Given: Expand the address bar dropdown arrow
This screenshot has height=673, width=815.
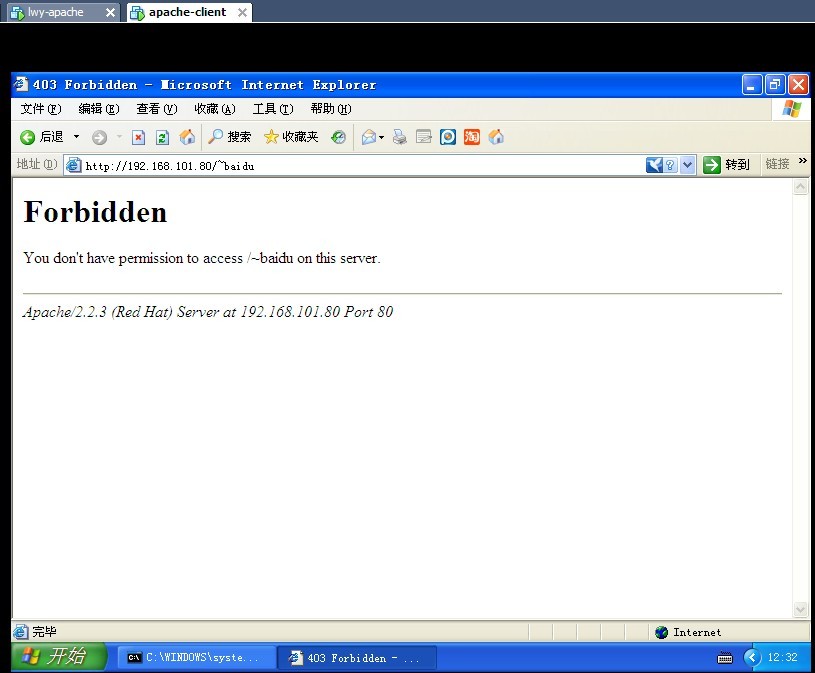Looking at the screenshot, I should click(x=688, y=165).
